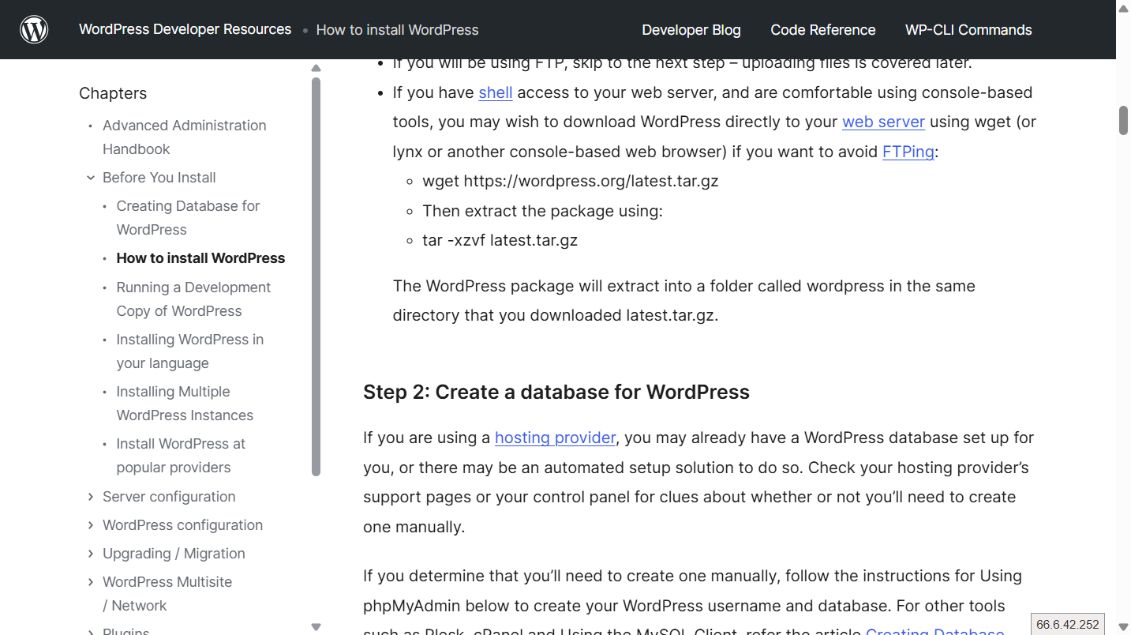Image resolution: width=1131 pixels, height=635 pixels.
Task: Select How to install WordPress in sidebar
Action: 201,258
